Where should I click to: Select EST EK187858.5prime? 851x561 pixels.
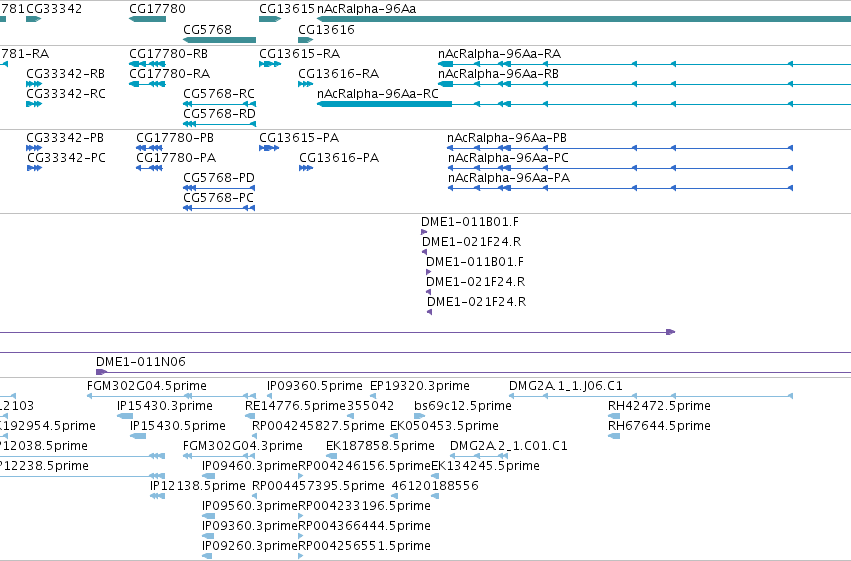(x=380, y=446)
